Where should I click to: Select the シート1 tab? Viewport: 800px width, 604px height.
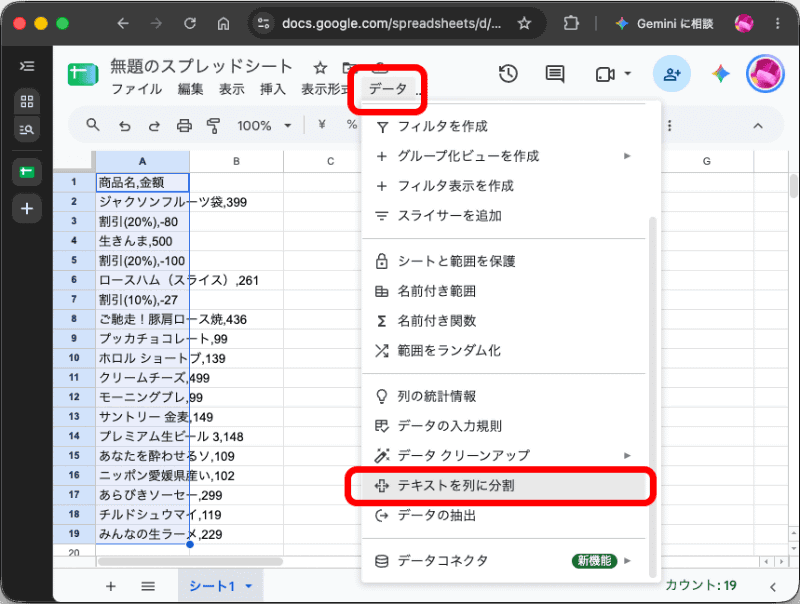point(212,586)
